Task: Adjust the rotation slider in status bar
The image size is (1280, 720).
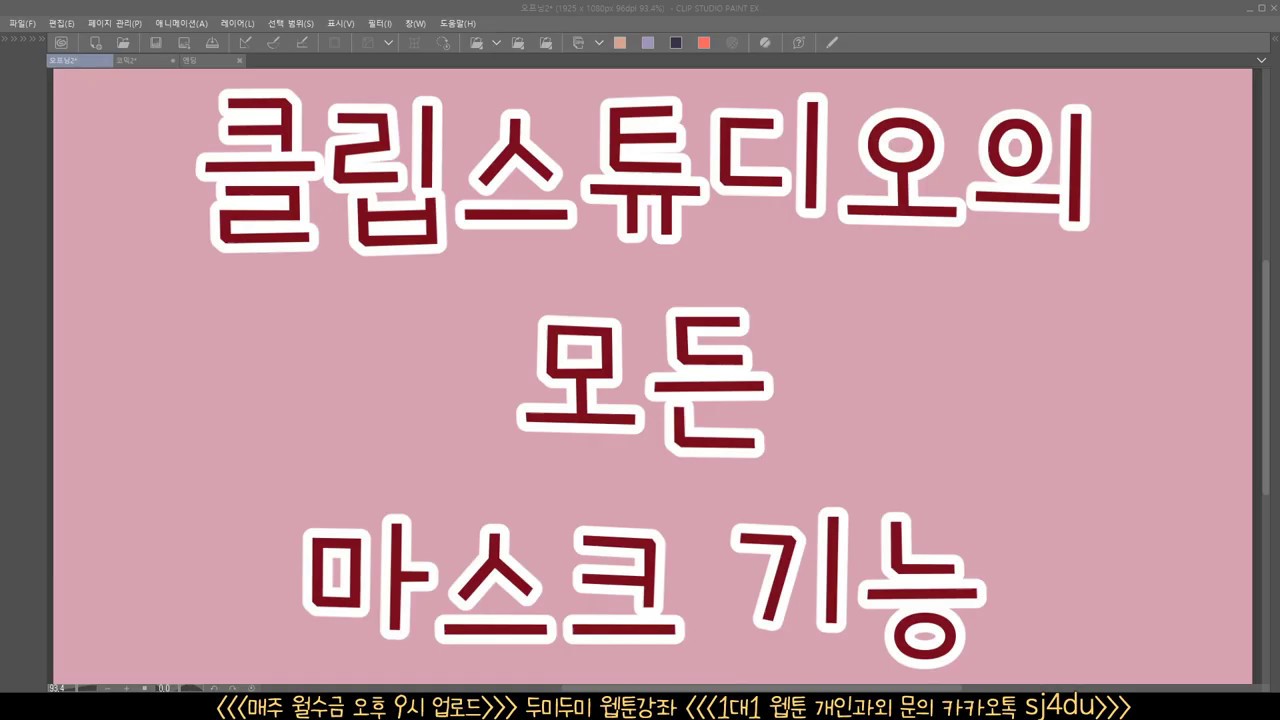Action: (x=192, y=688)
